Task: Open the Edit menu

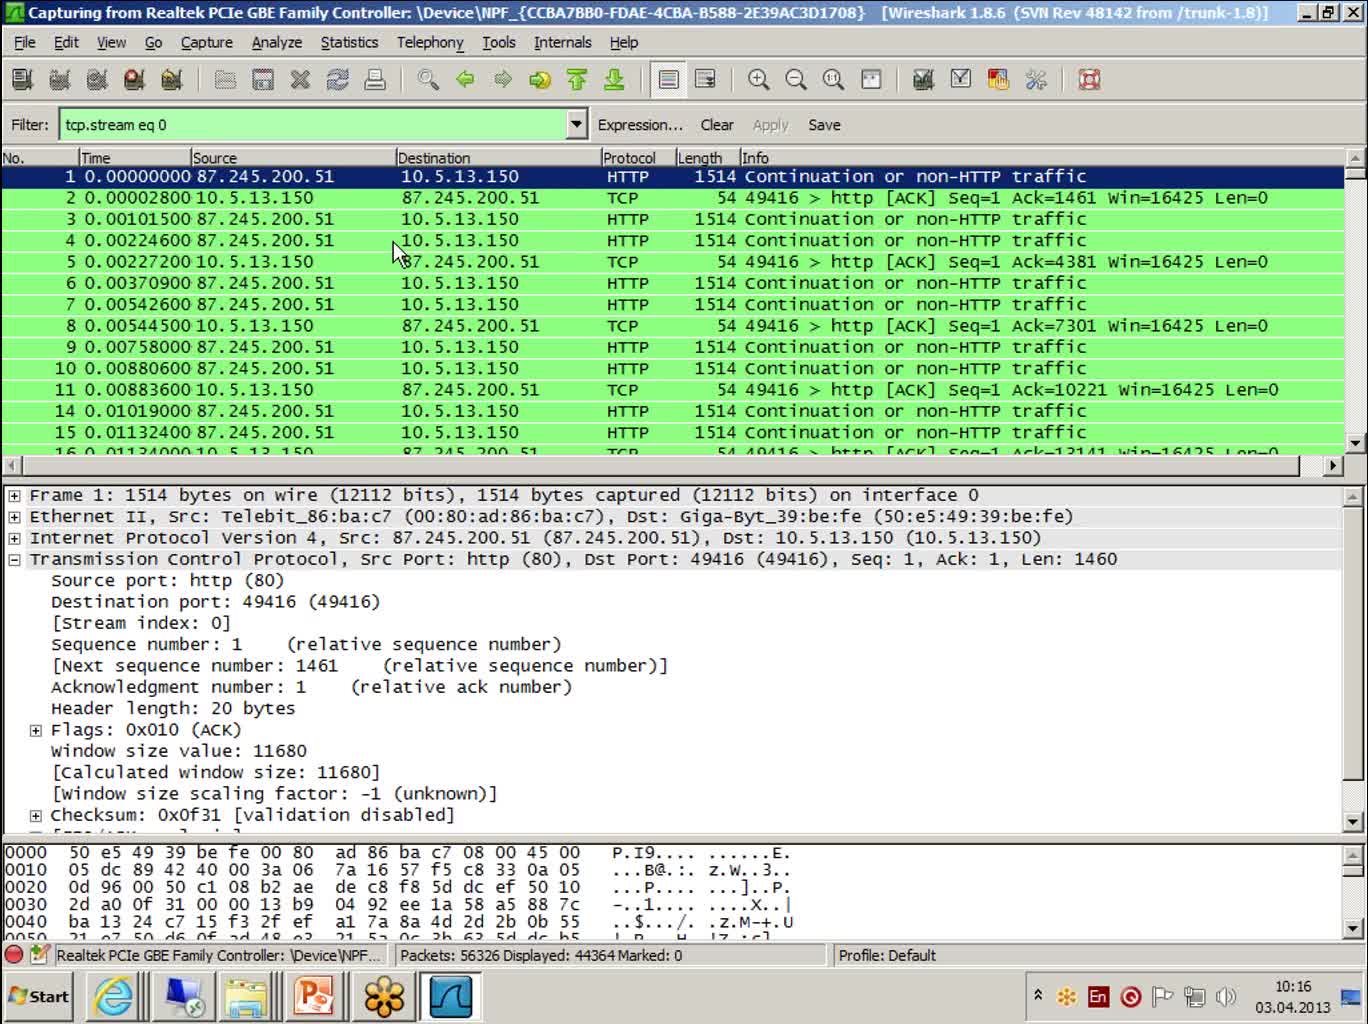Action: (66, 42)
